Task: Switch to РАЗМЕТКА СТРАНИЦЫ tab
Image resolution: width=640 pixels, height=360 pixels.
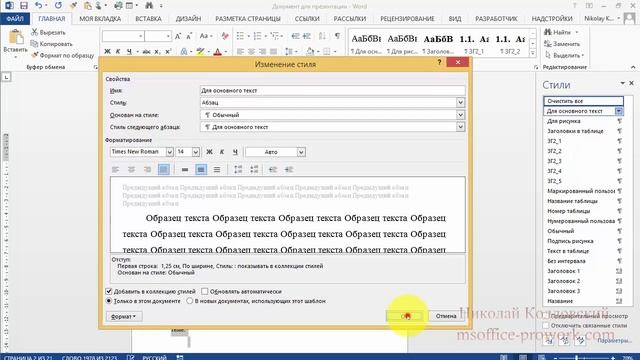Action: tap(248, 19)
